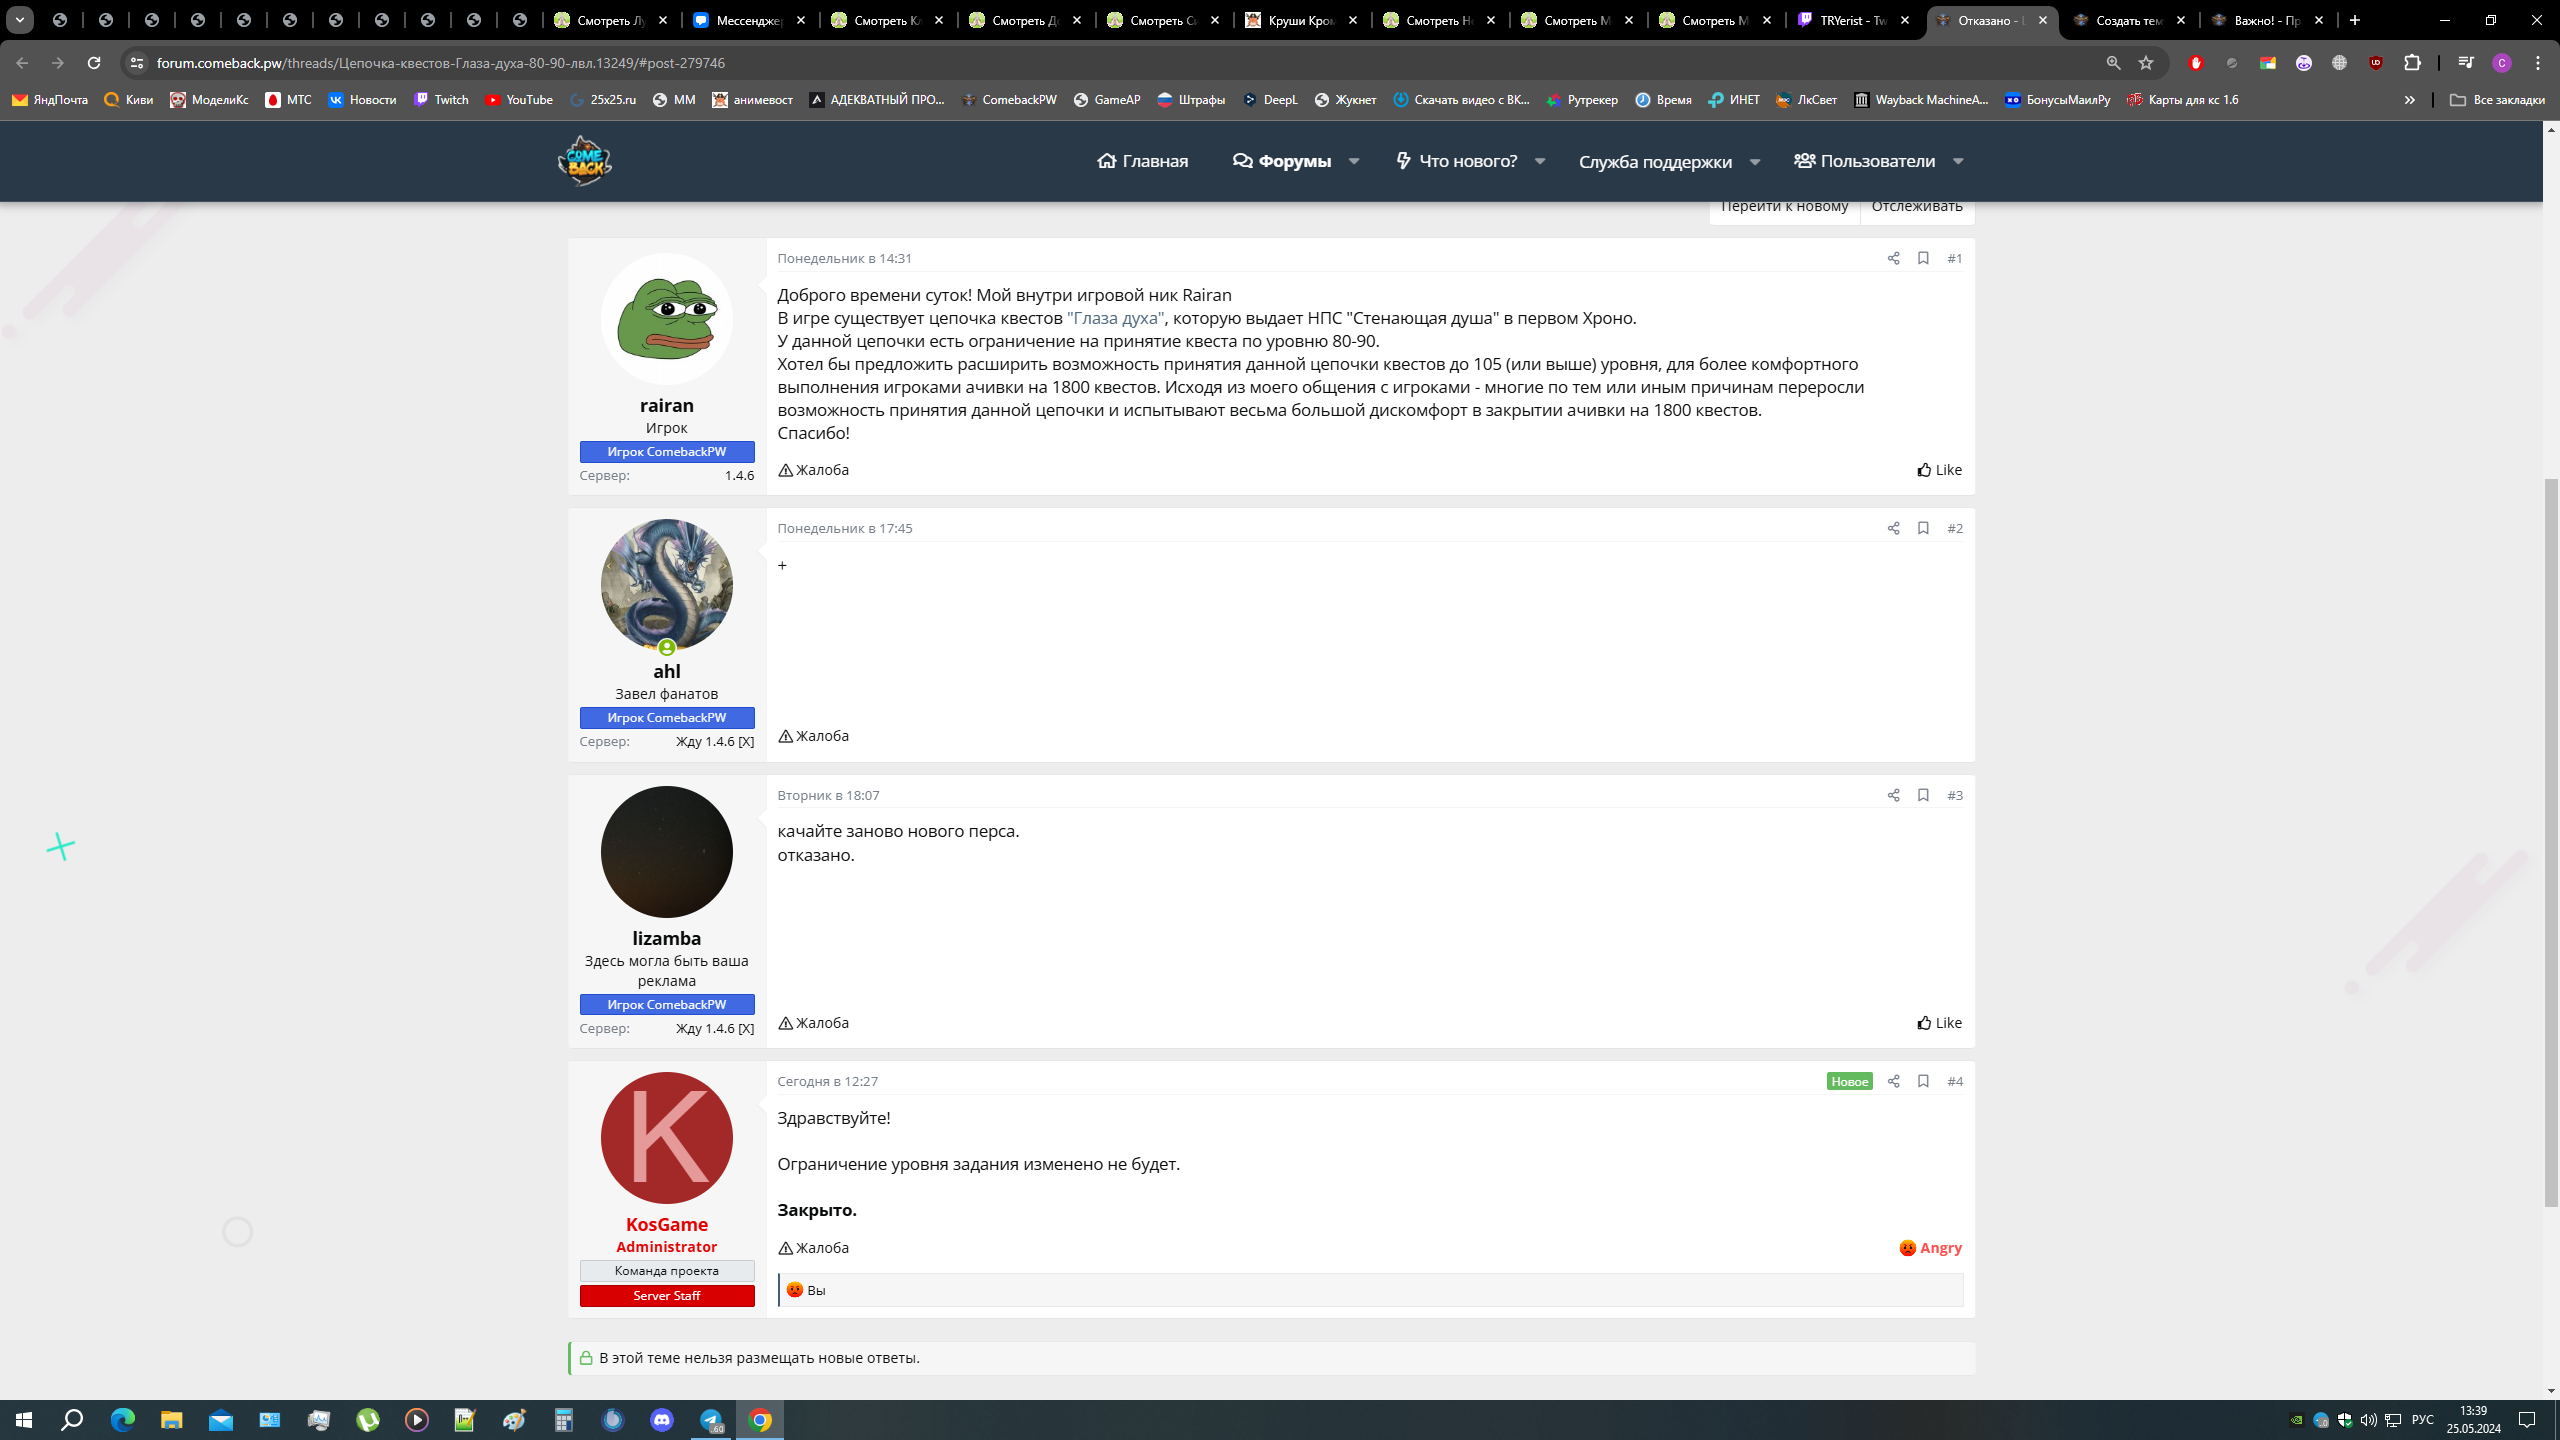Click the Comeback PW forum logo
This screenshot has width=2560, height=1440.
click(x=584, y=161)
